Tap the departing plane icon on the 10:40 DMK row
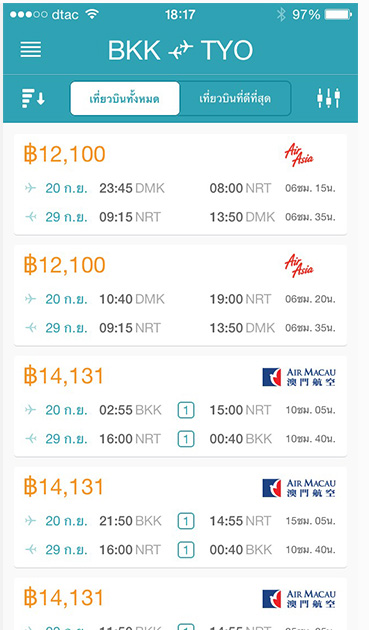The height and width of the screenshot is (630, 369). pos(30,299)
